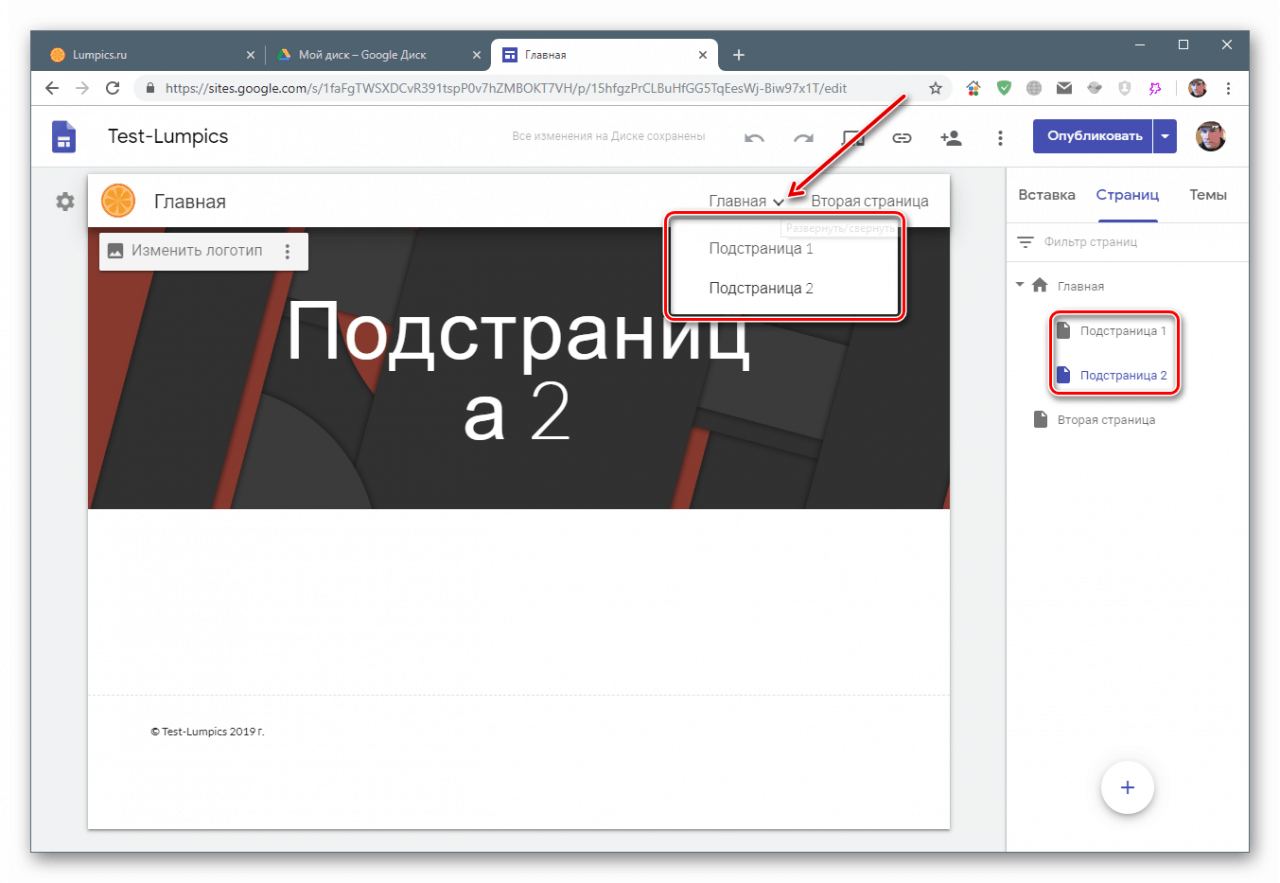Image resolution: width=1280 pixels, height=883 pixels.
Task: Click the mail extension icon
Action: pyautogui.click(x=1064, y=88)
